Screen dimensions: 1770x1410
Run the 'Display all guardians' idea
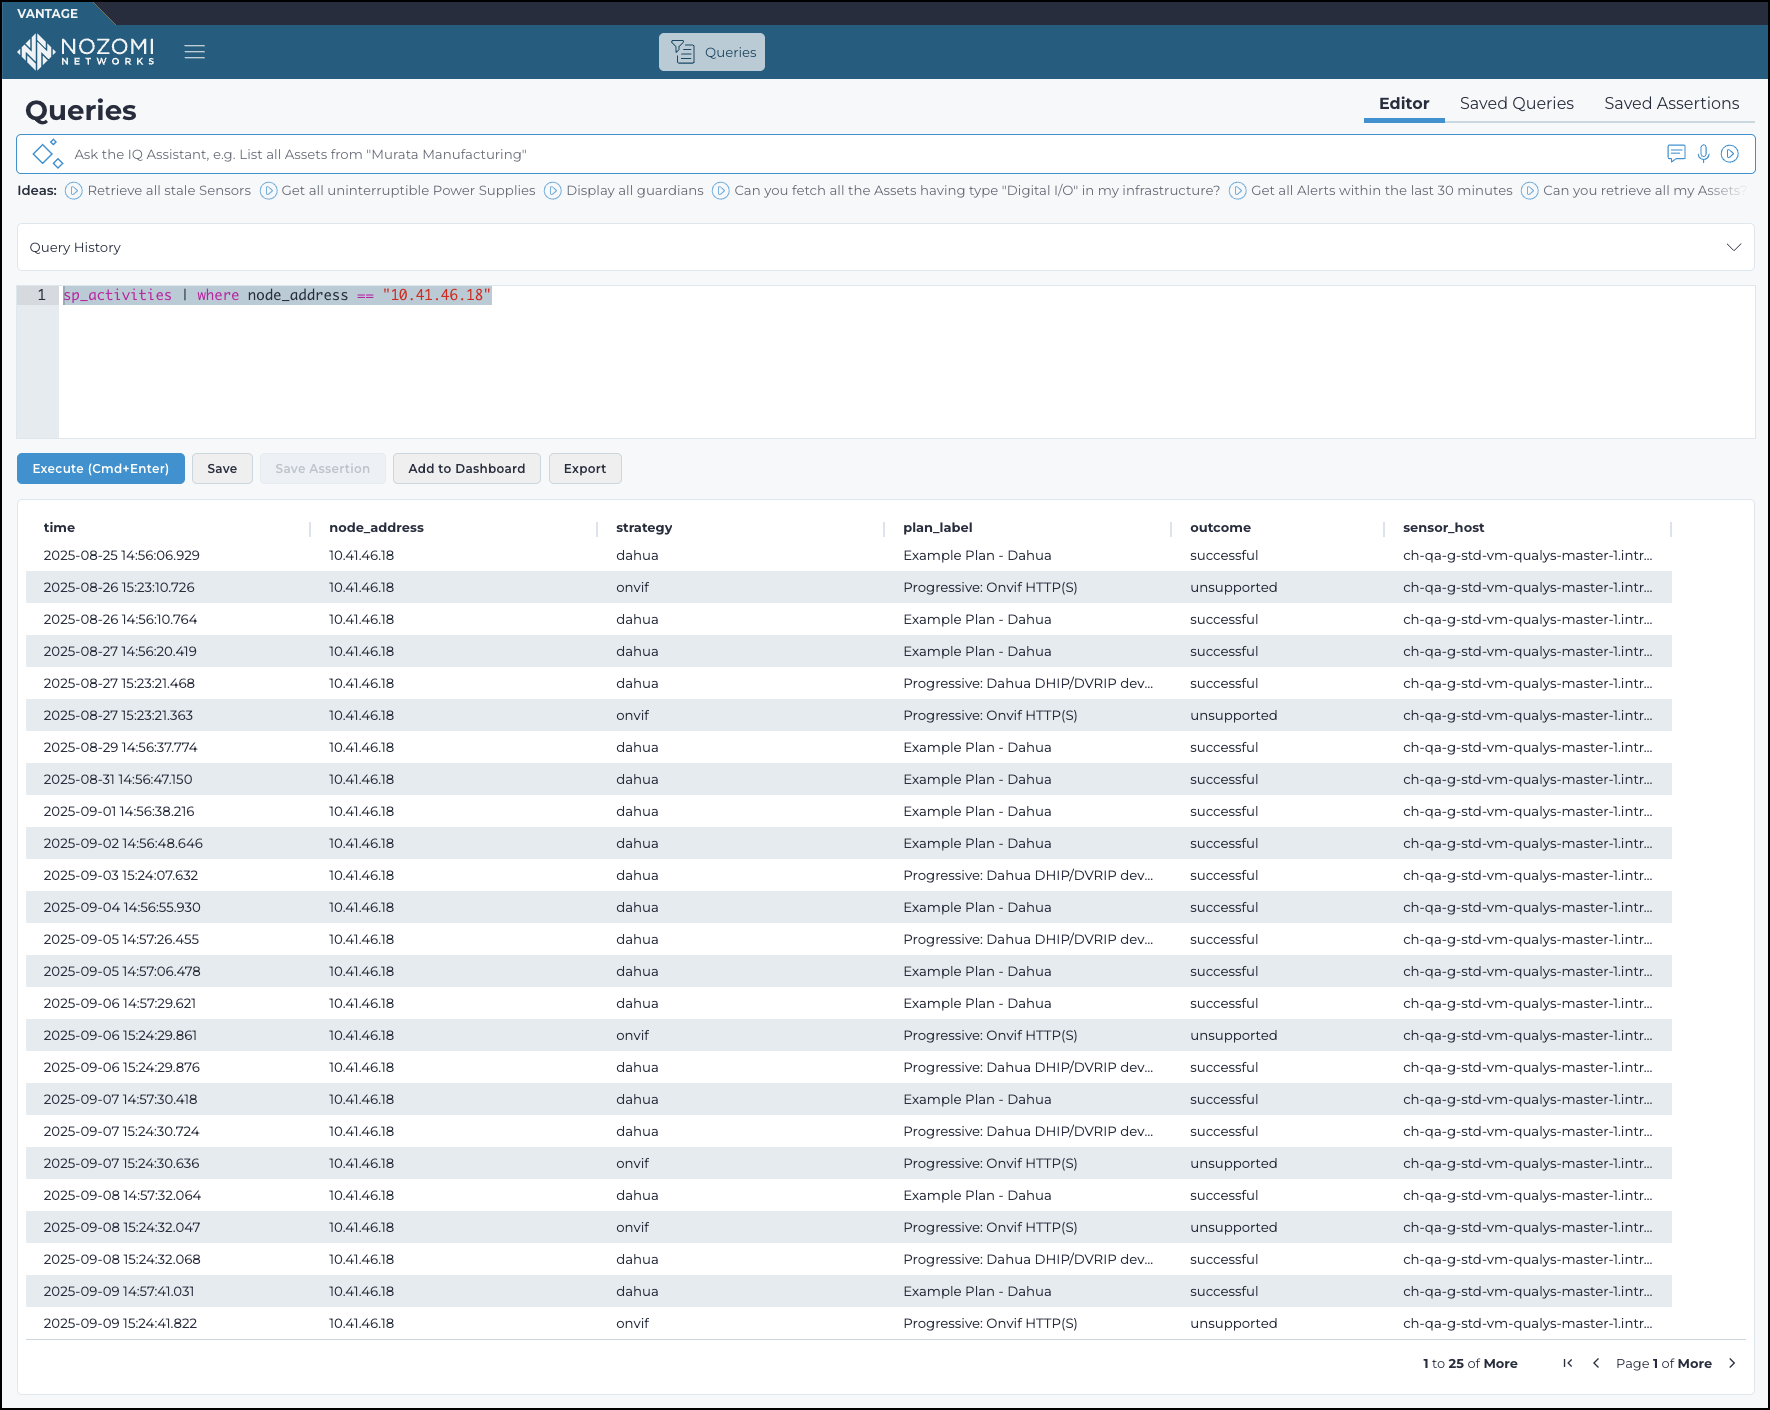(x=624, y=191)
